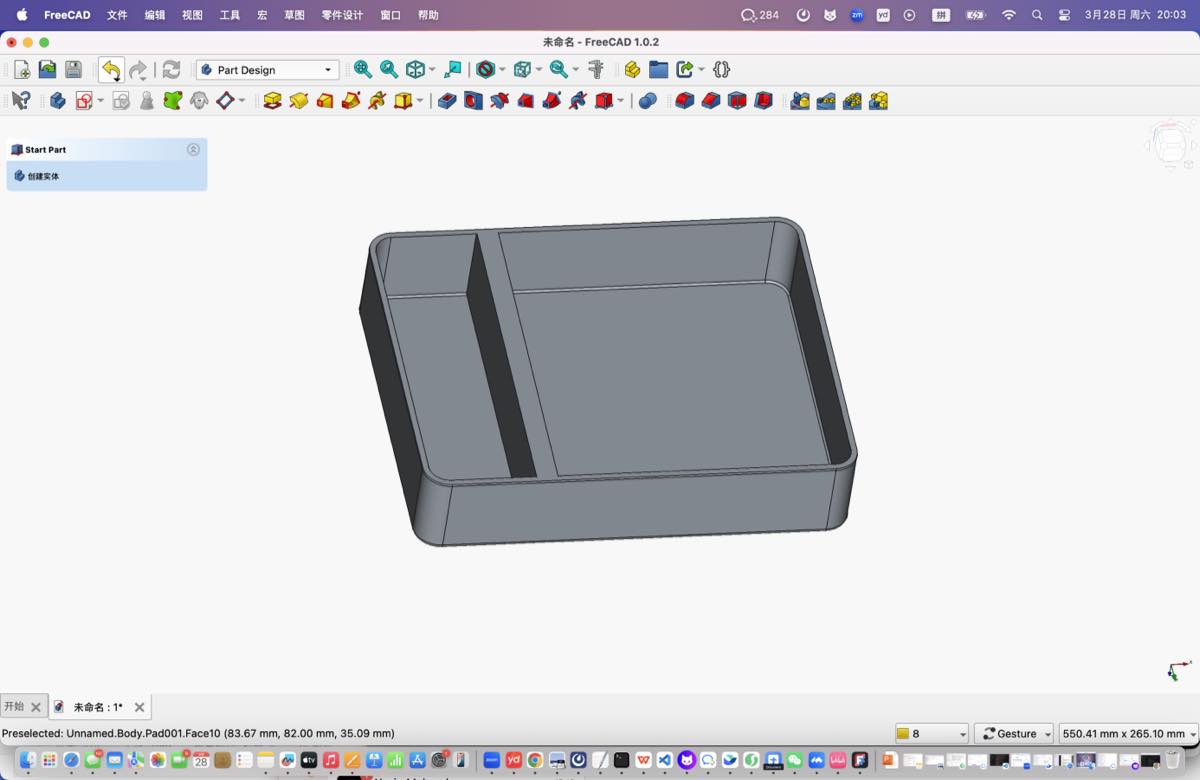Screen dimensions: 1200x780
Task: Select the Subtractive Pipe tool
Action: pyautogui.click(x=551, y=101)
